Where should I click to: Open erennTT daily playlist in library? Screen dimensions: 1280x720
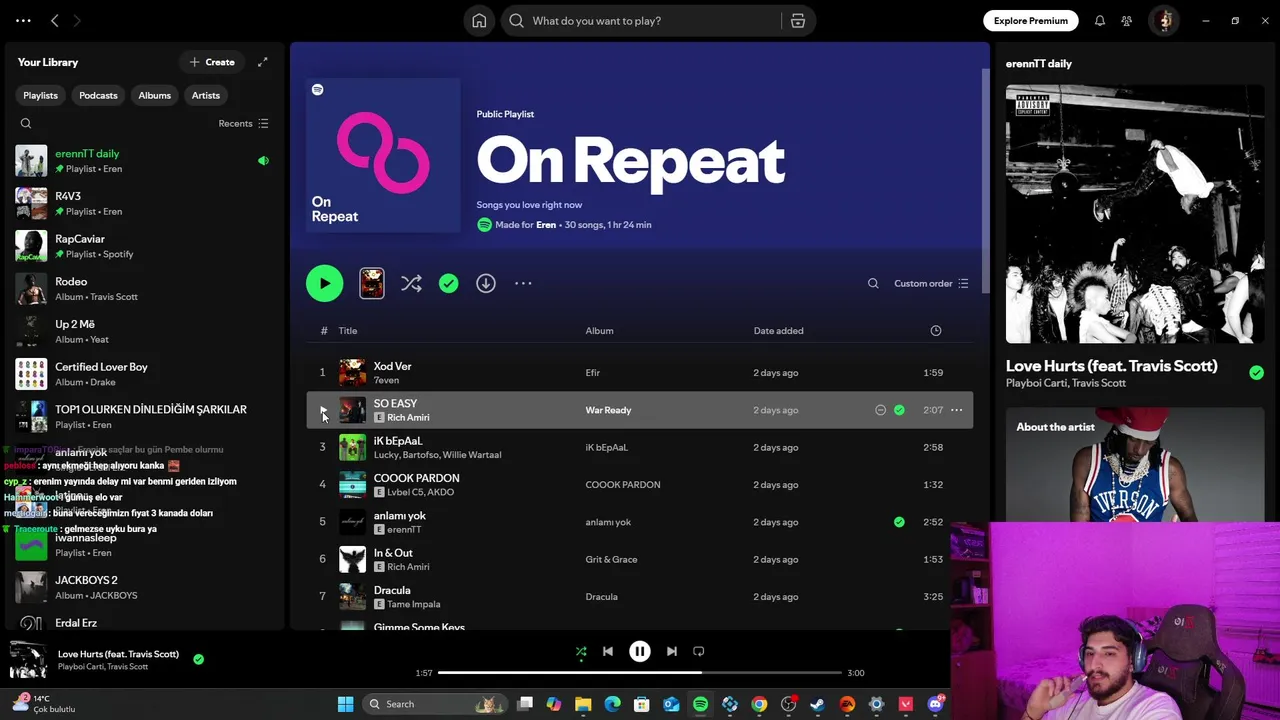(x=145, y=161)
